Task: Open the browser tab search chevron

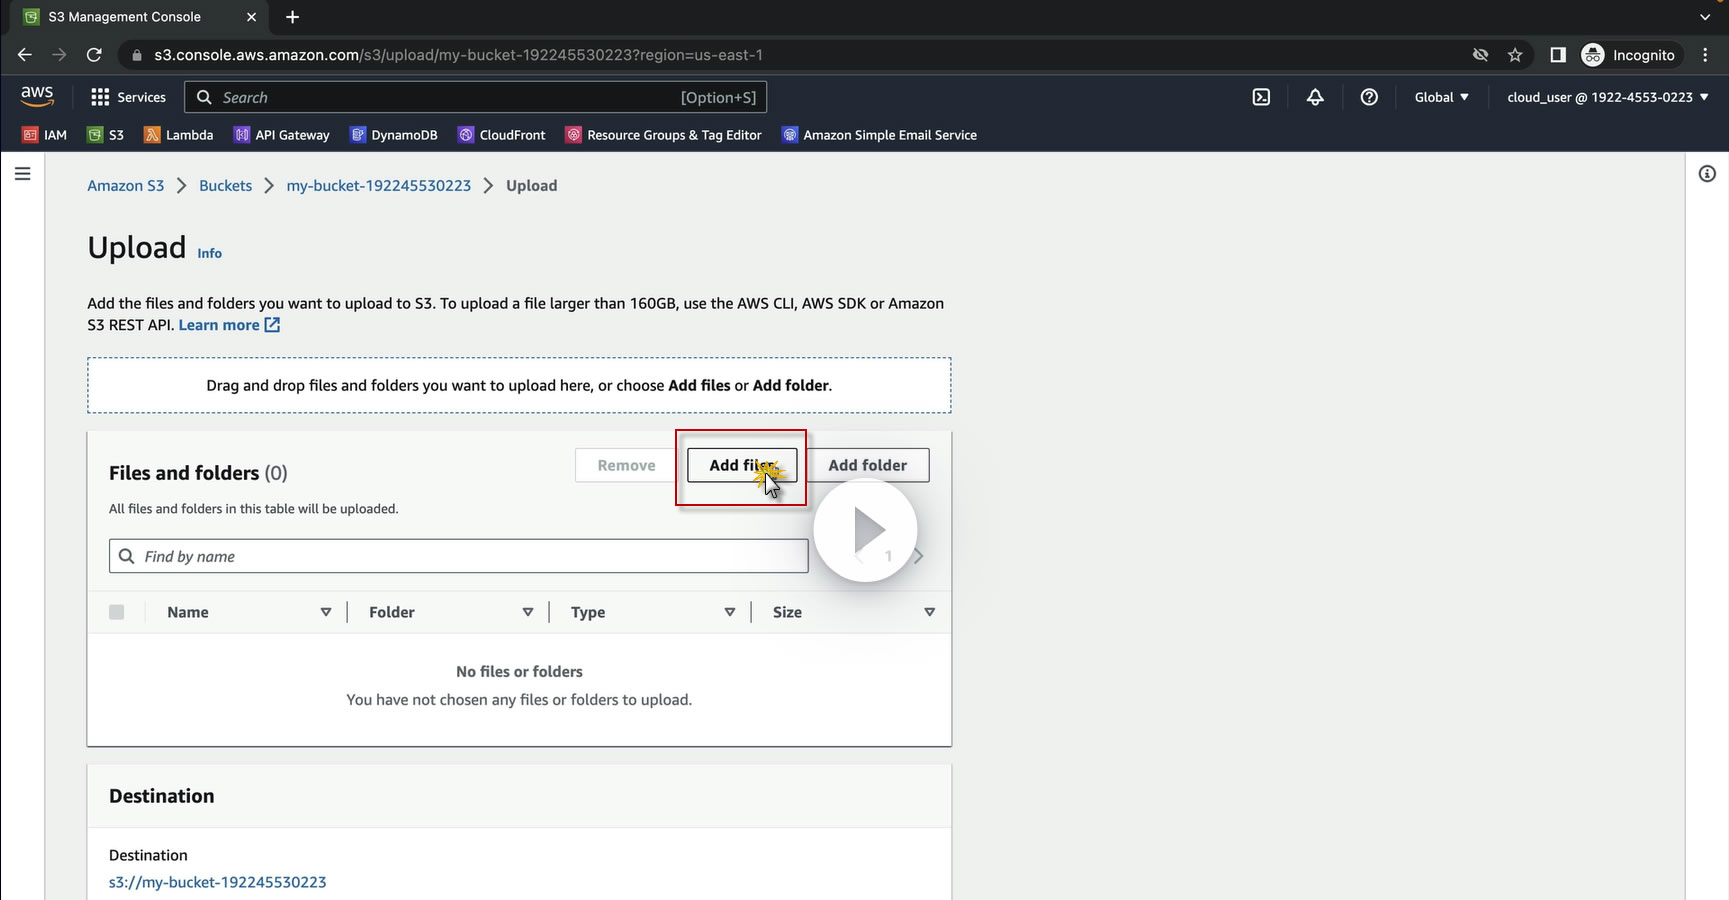Action: point(1705,17)
